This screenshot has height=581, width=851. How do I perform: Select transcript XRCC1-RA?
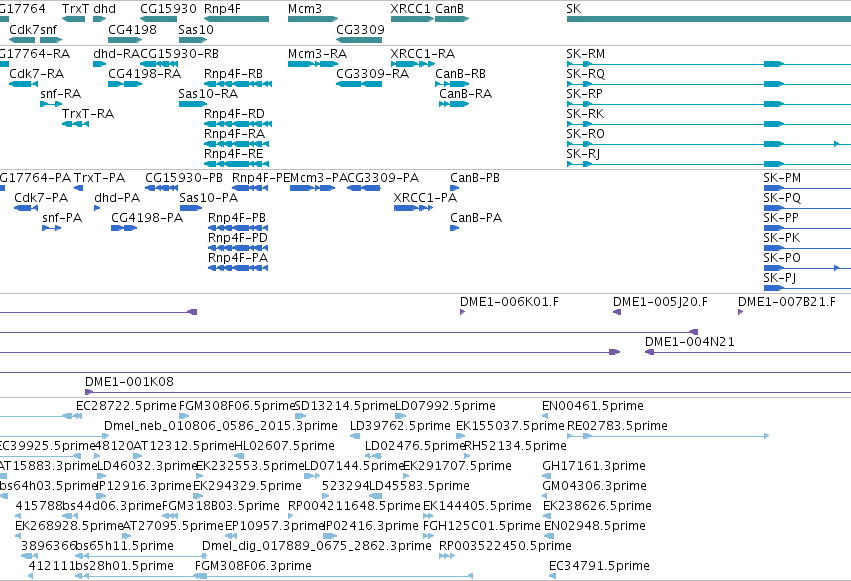tap(422, 54)
